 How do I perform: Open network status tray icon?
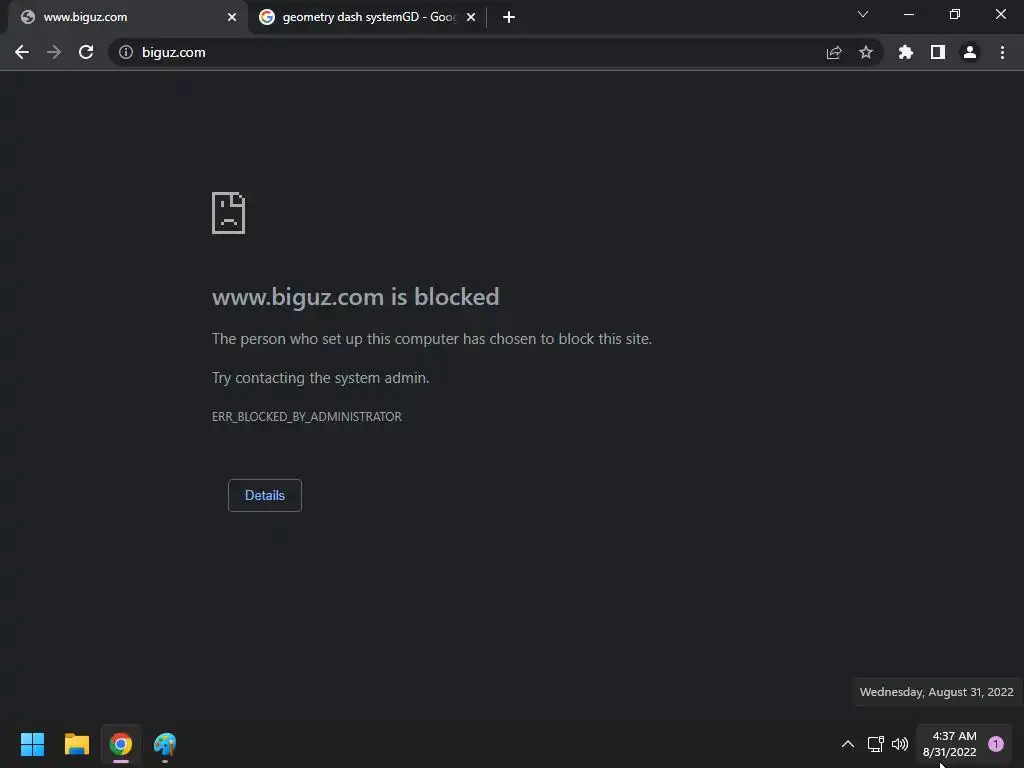875,744
